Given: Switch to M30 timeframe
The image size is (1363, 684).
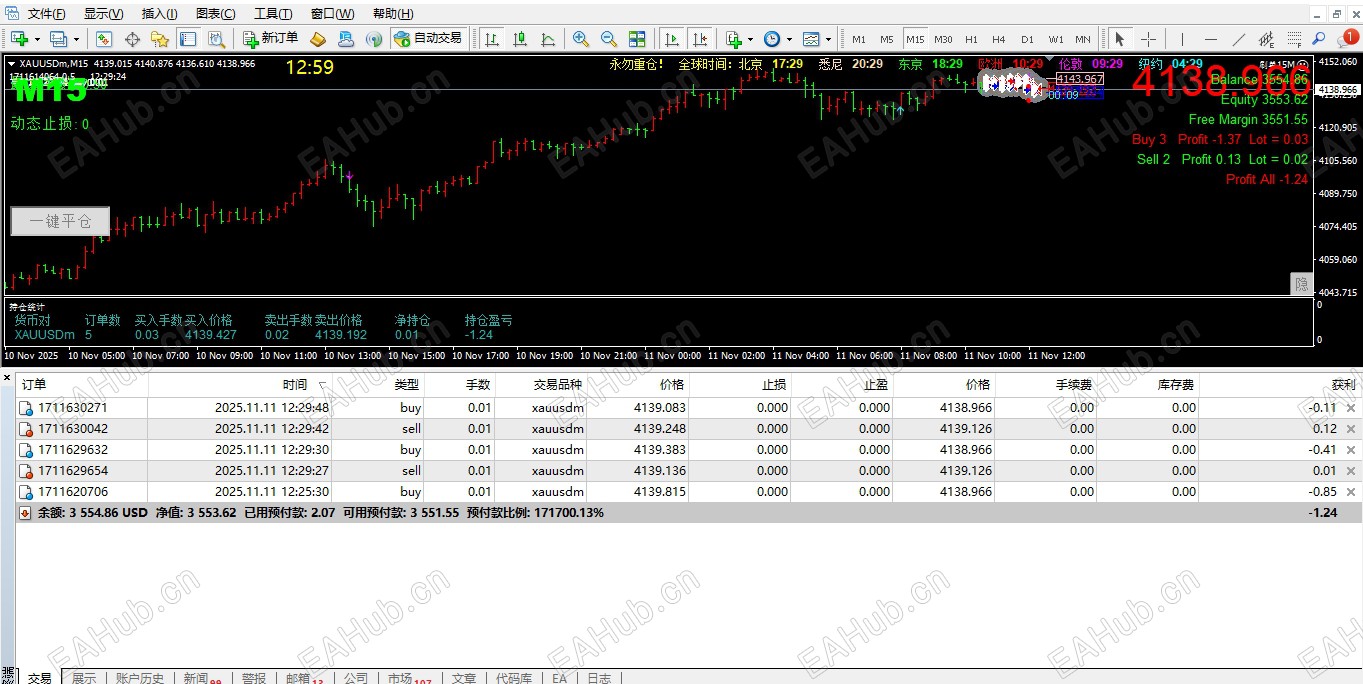Looking at the screenshot, I should [943, 39].
